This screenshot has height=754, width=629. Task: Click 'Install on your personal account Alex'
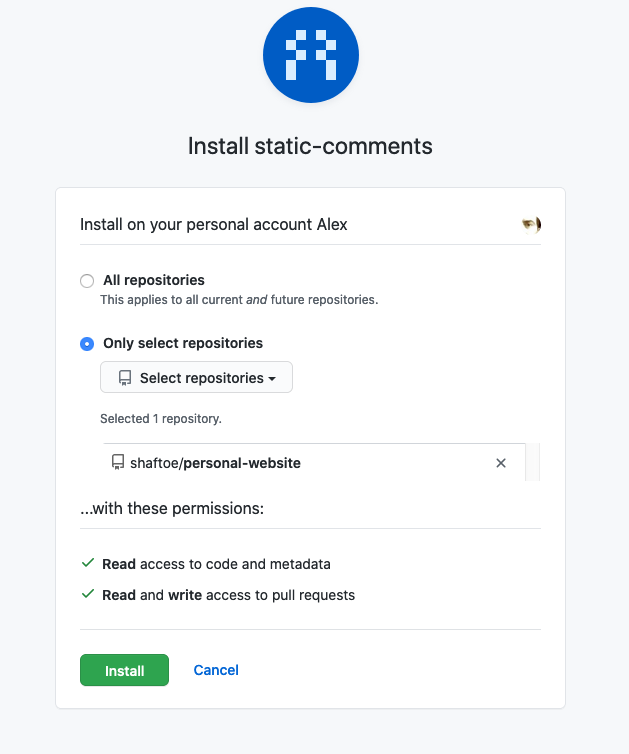[214, 225]
